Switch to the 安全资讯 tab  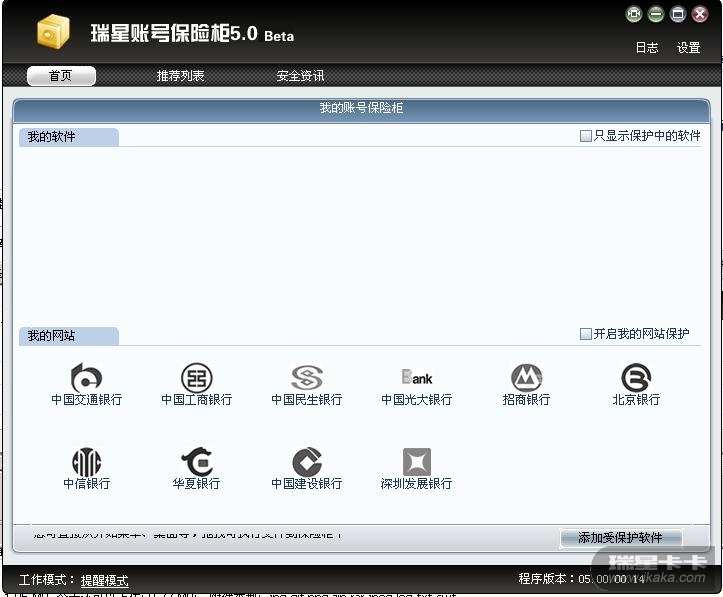[x=300, y=76]
